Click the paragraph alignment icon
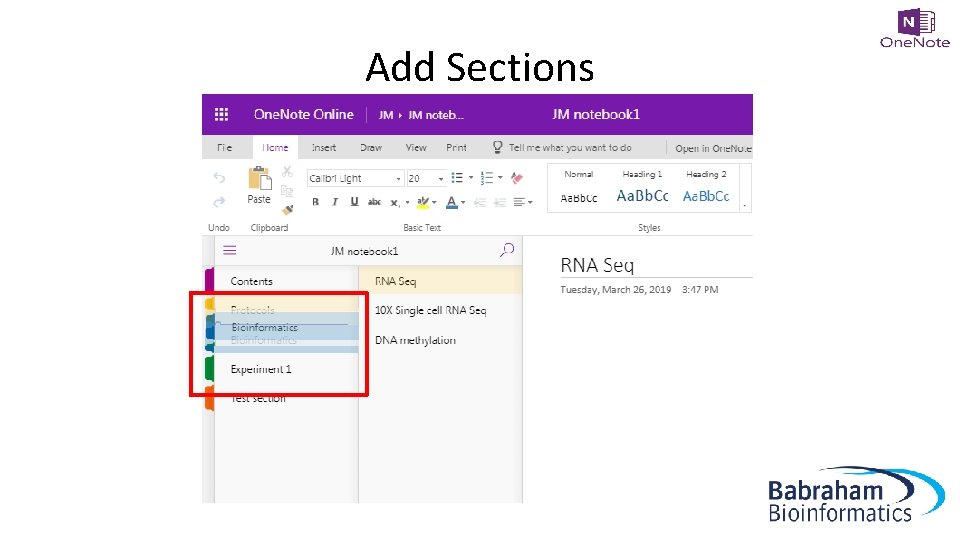Image resolution: width=960 pixels, height=540 pixels. click(x=519, y=202)
